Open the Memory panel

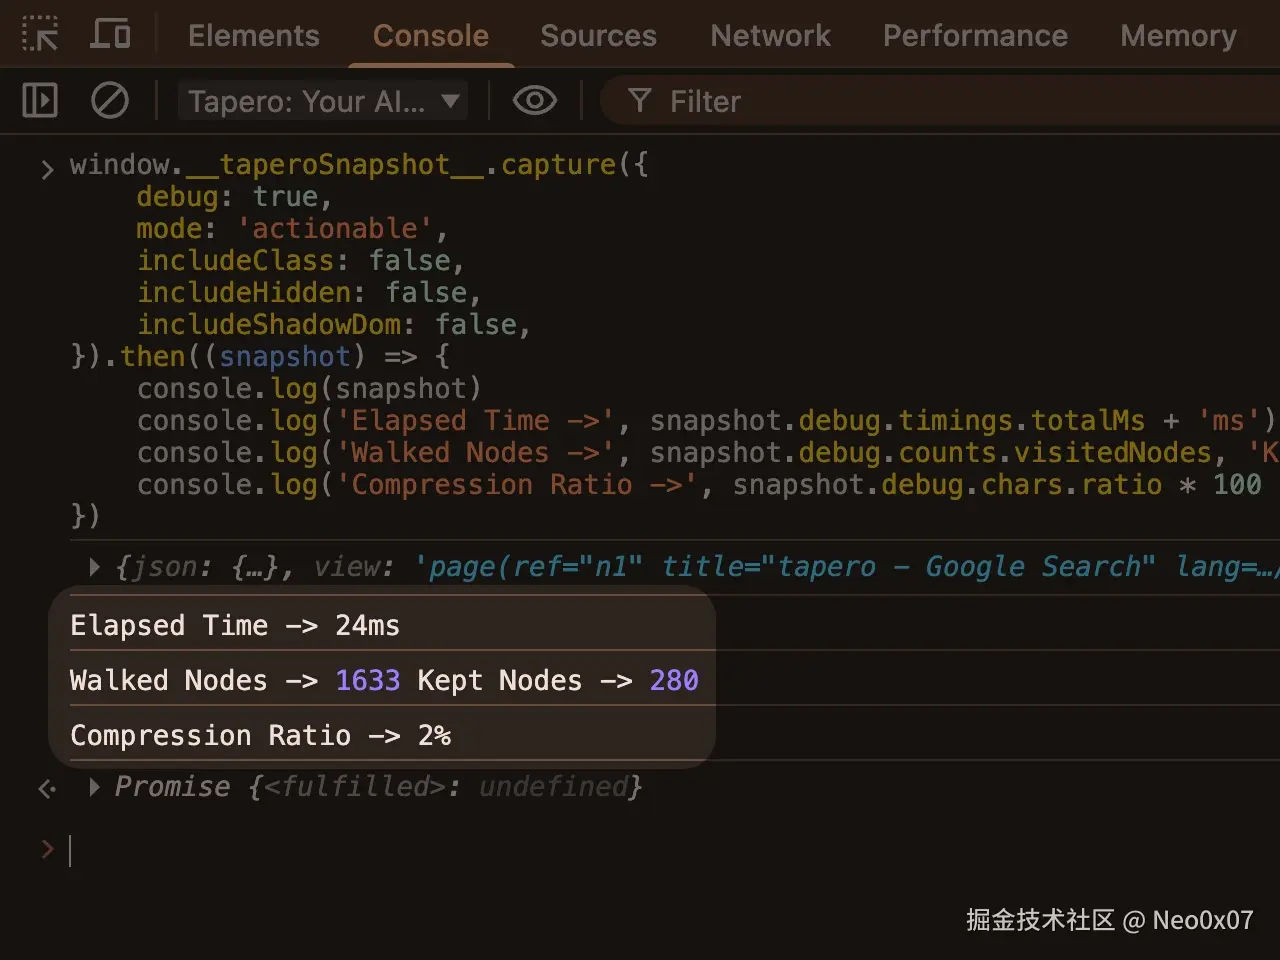[1178, 35]
